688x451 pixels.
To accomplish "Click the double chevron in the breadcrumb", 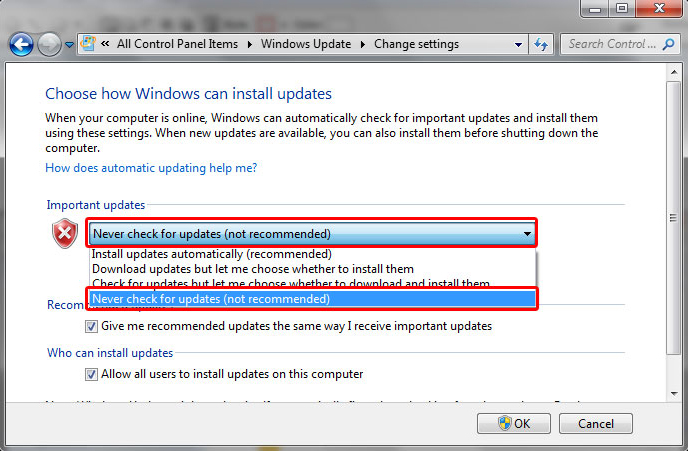I will pos(105,44).
